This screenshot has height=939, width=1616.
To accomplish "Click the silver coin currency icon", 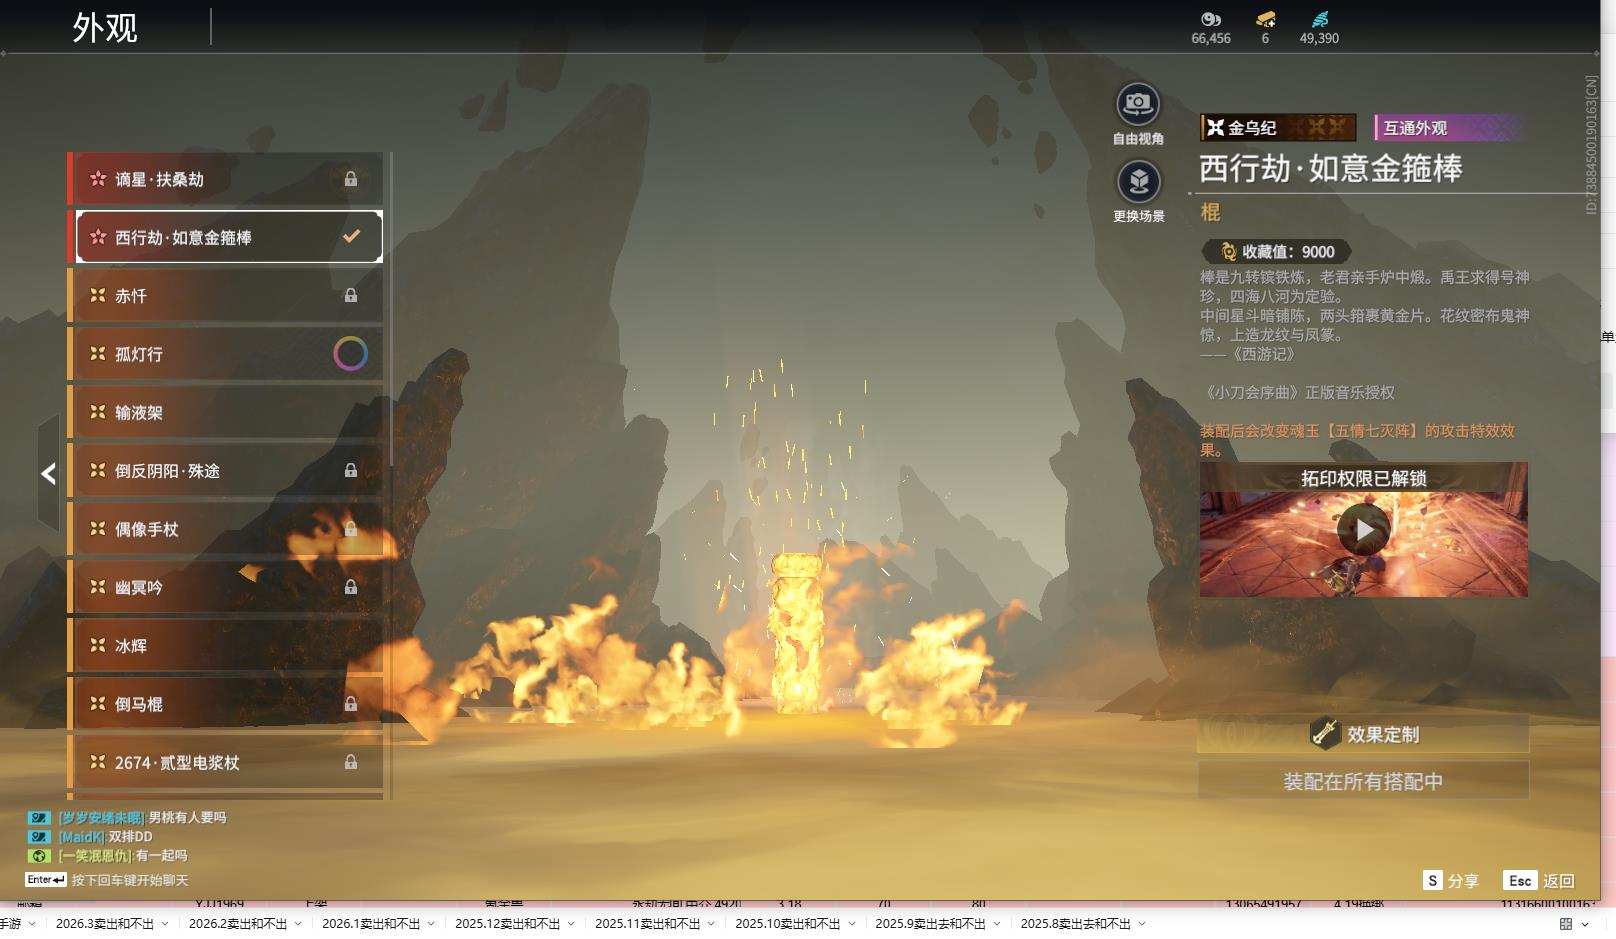I will (x=1210, y=19).
